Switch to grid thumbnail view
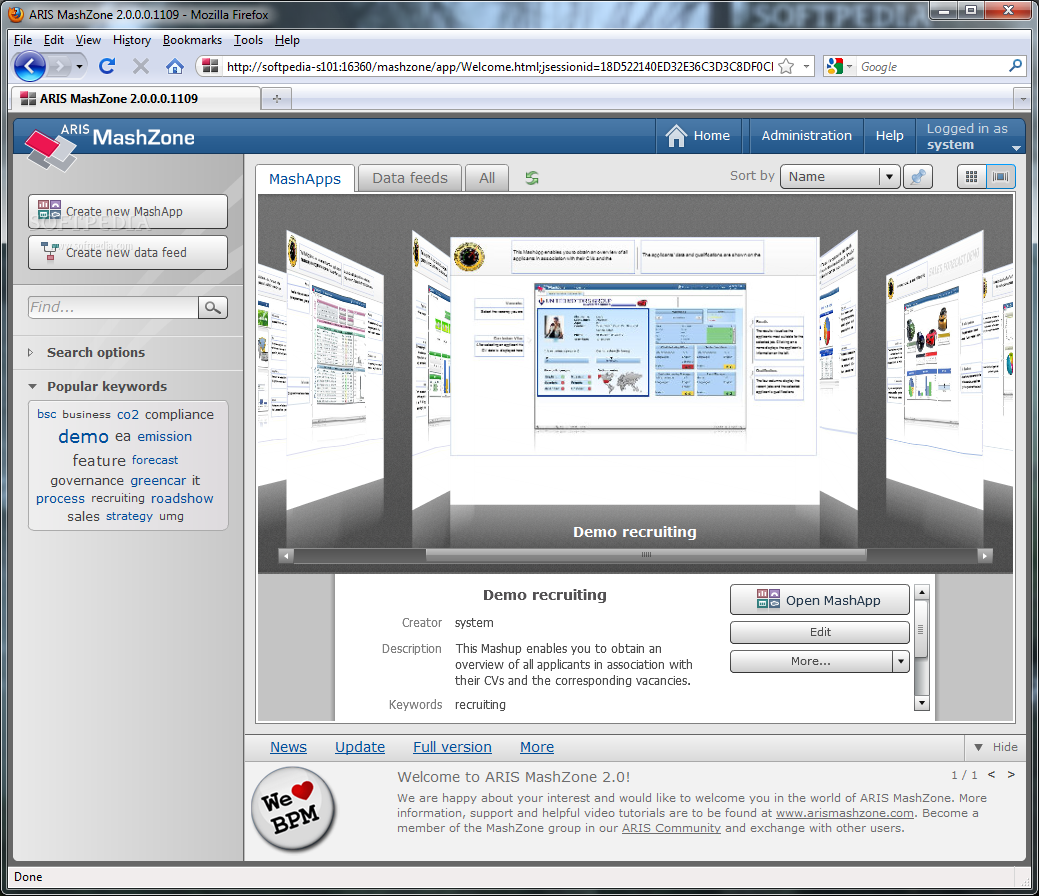This screenshot has width=1039, height=896. (x=971, y=177)
